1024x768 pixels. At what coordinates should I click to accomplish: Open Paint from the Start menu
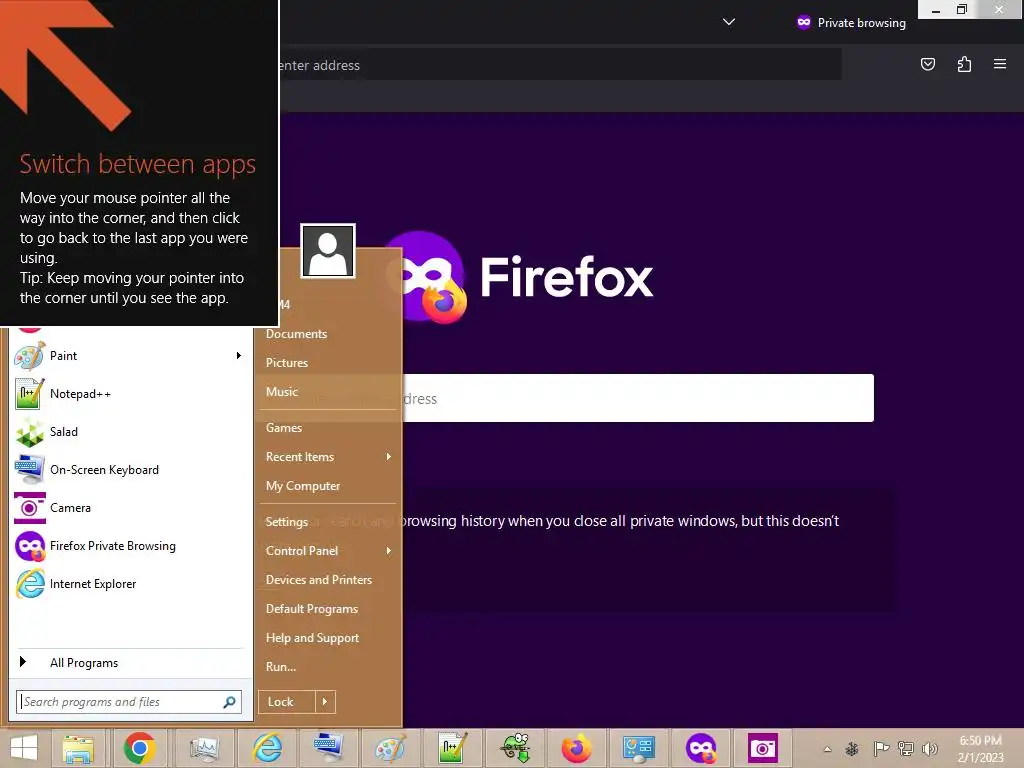(129, 356)
